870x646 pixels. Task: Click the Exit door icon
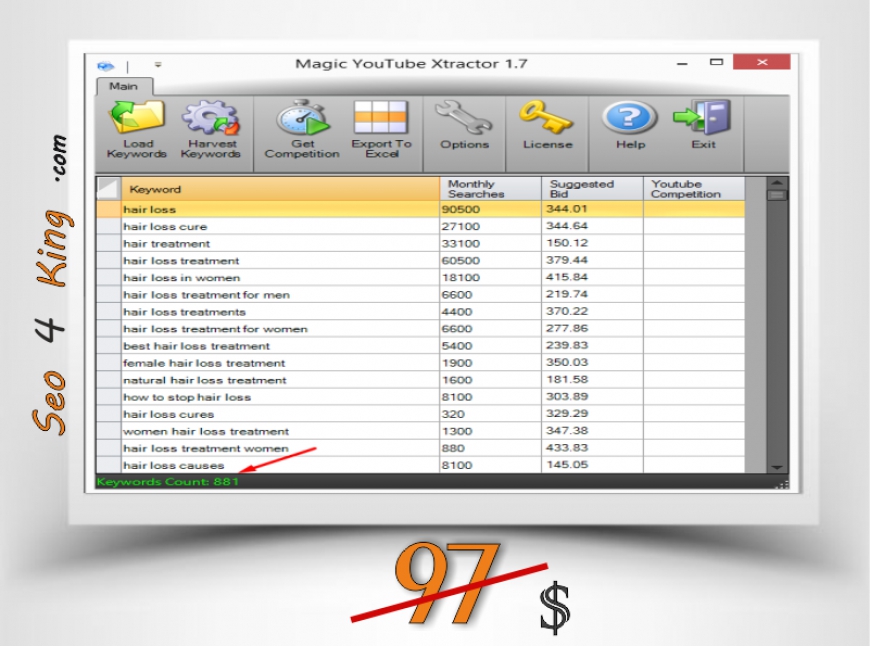702,117
